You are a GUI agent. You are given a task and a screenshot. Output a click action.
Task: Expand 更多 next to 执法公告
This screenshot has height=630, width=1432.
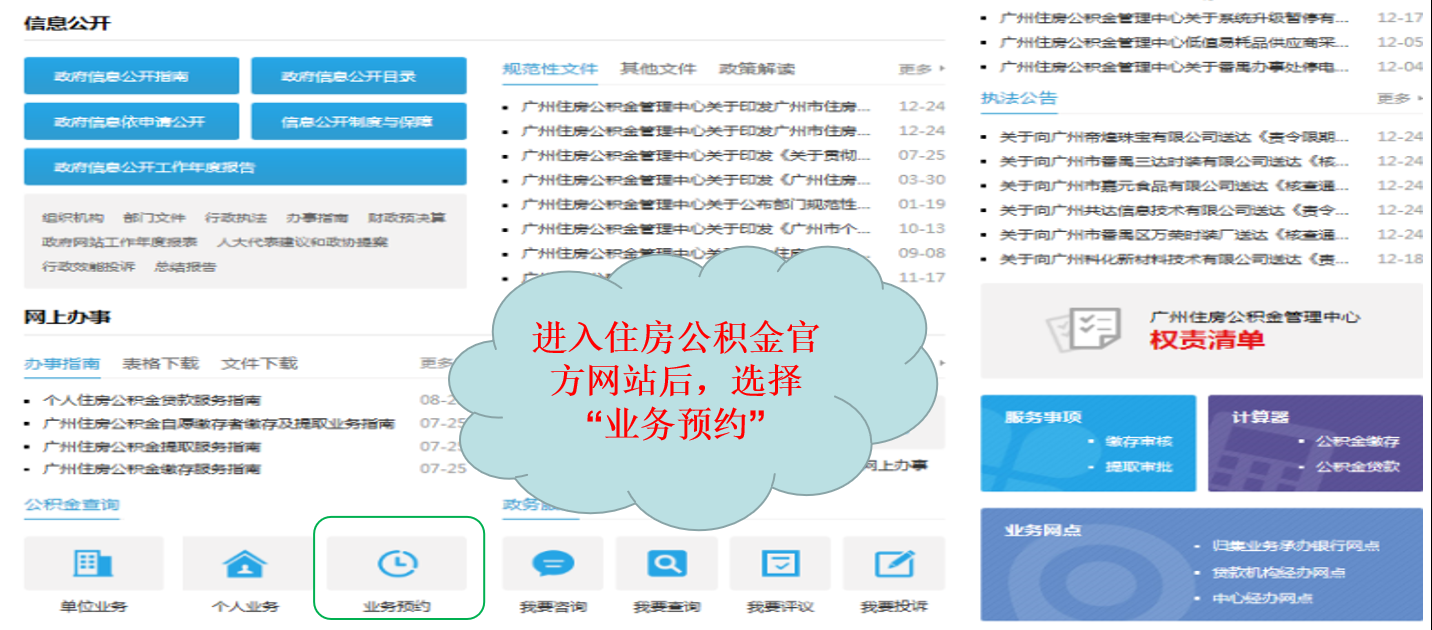[x=1399, y=98]
